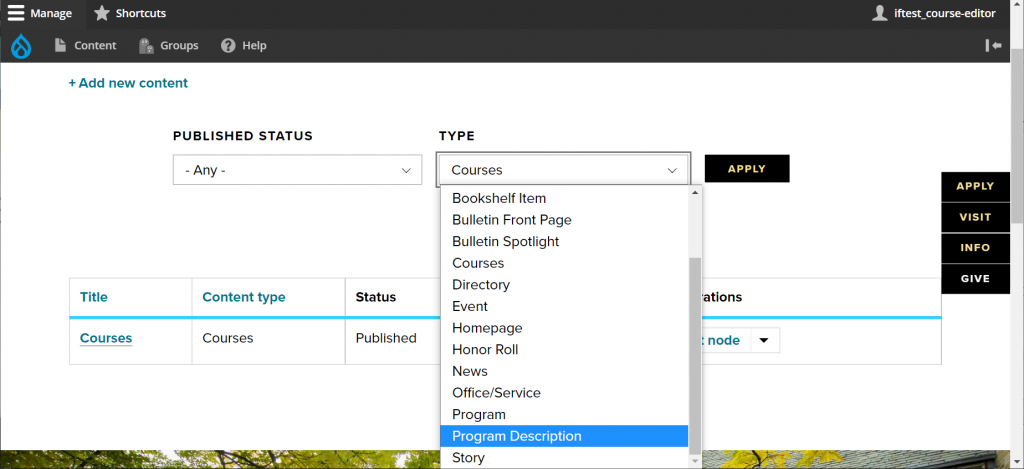Image resolution: width=1024 pixels, height=469 pixels.
Task: Click the side INFO button
Action: pyautogui.click(x=976, y=248)
